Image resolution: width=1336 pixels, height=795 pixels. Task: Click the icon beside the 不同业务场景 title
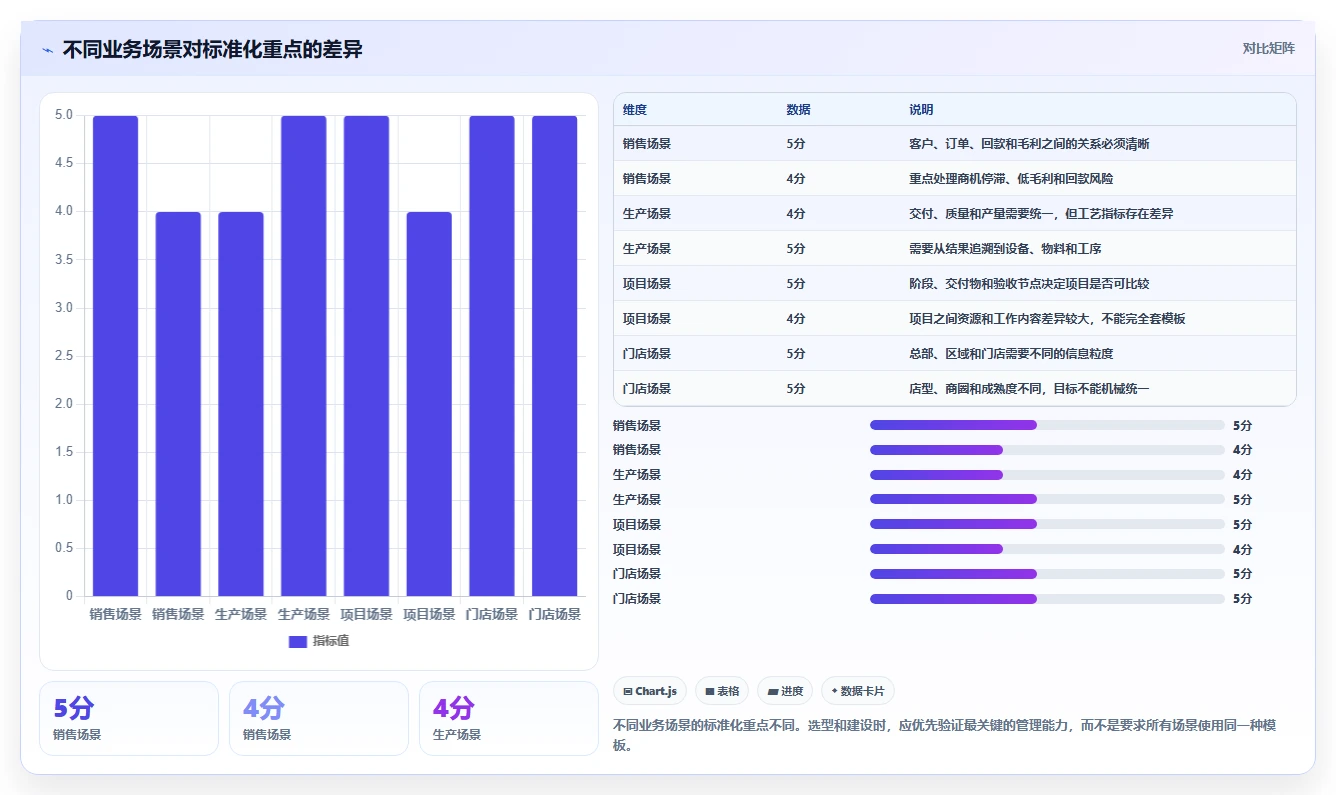point(47,49)
